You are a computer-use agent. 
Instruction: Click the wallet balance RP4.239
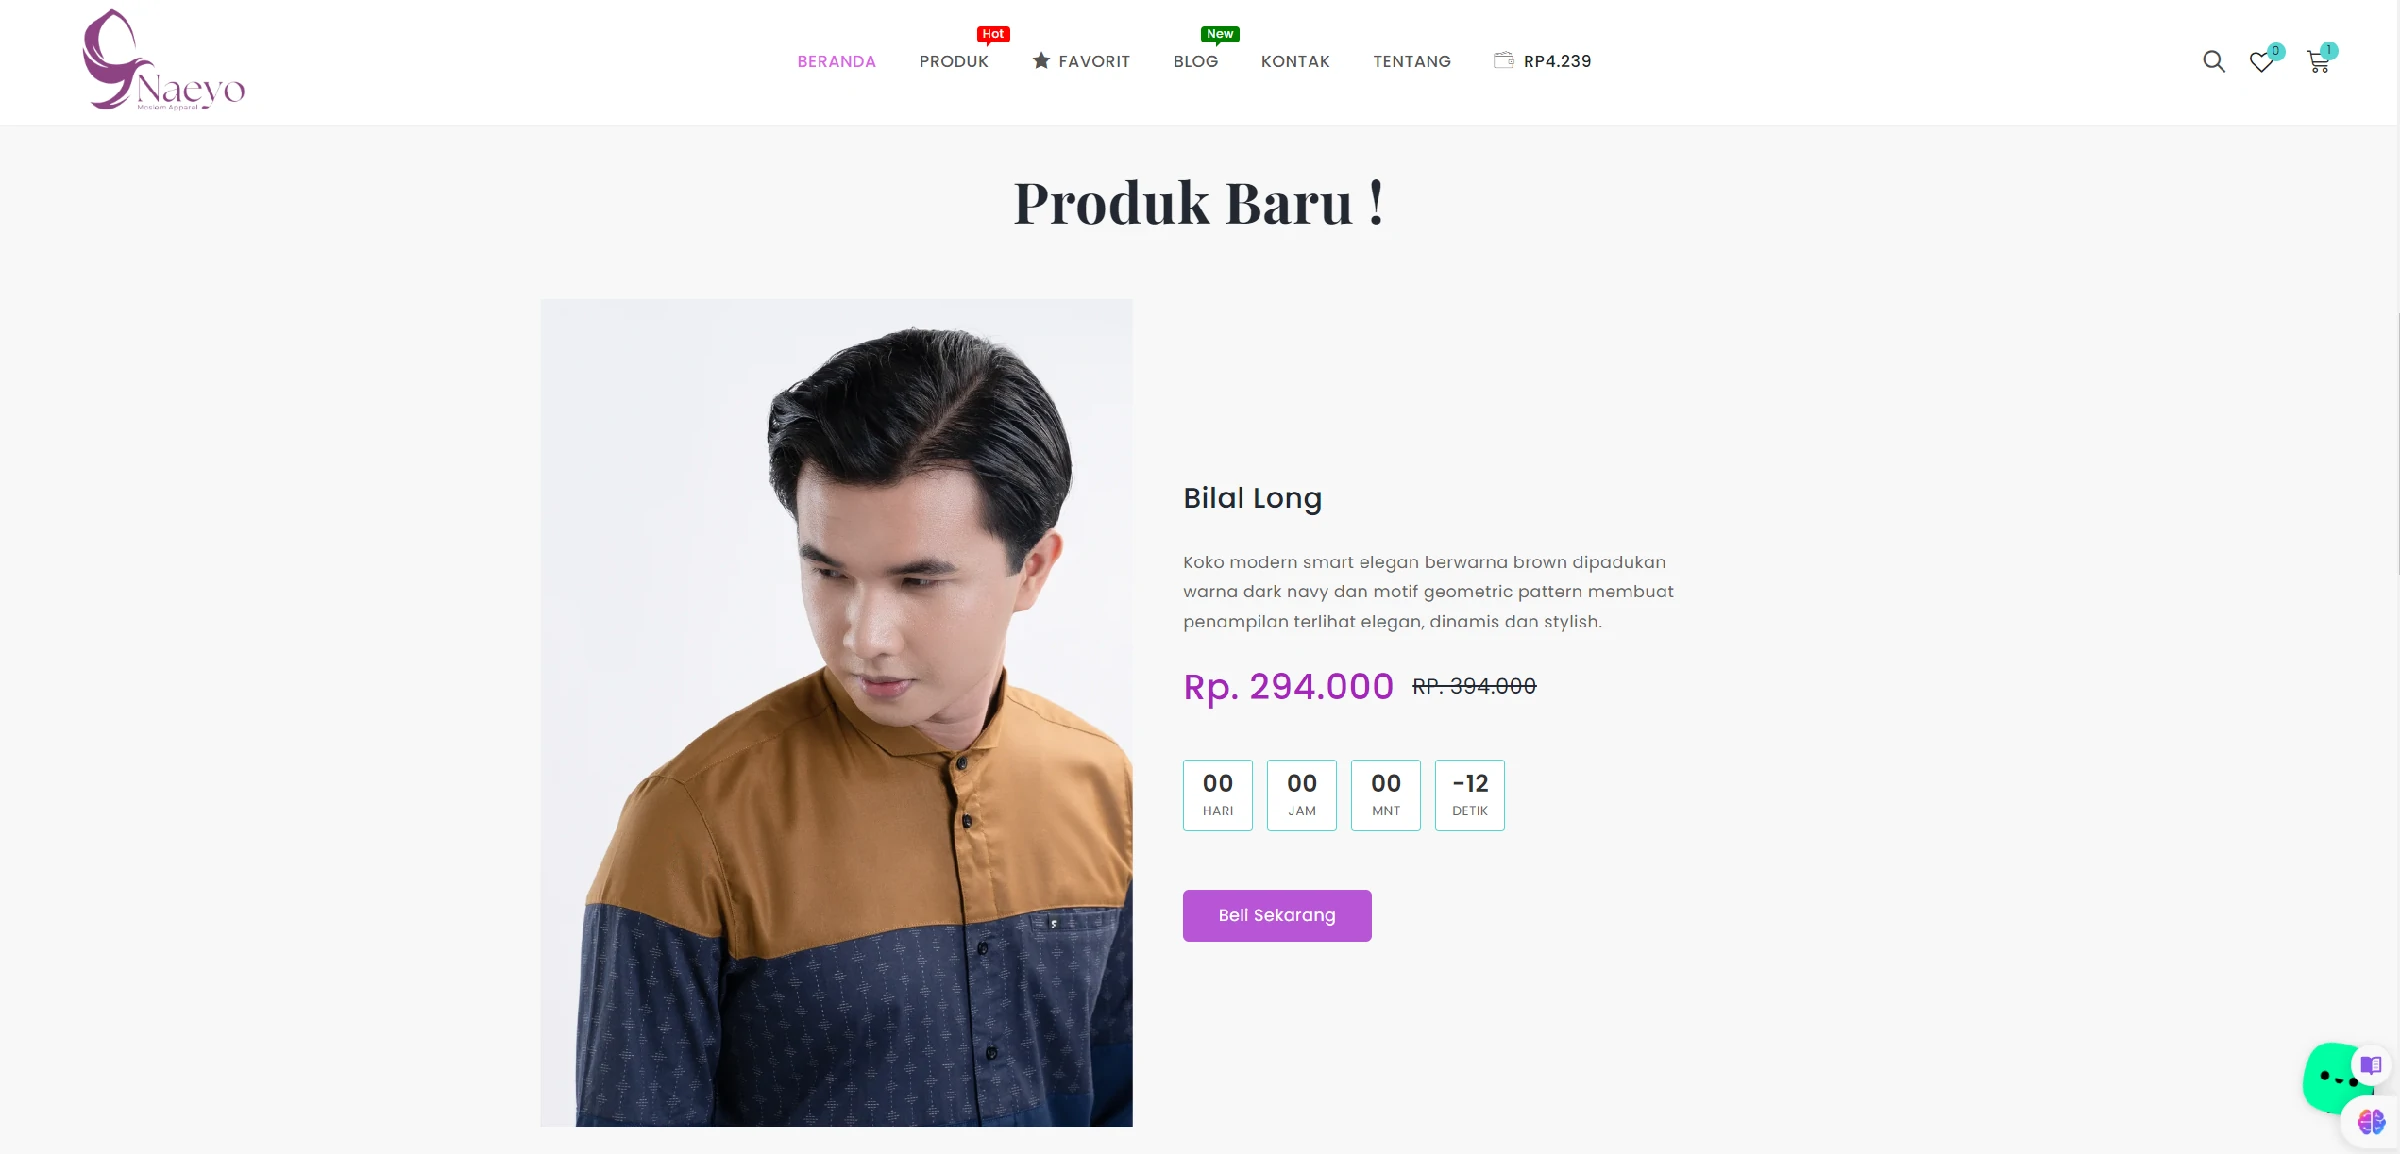(x=1557, y=61)
